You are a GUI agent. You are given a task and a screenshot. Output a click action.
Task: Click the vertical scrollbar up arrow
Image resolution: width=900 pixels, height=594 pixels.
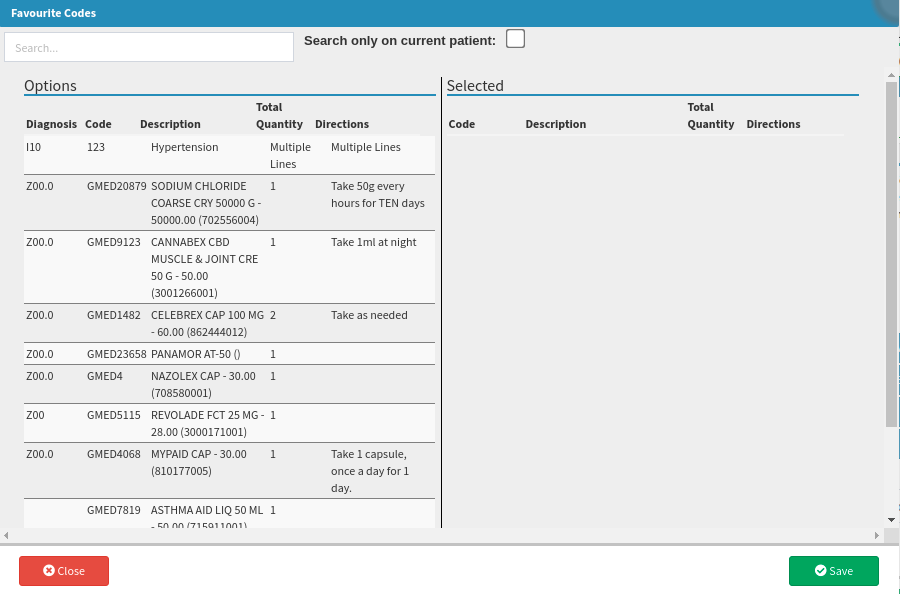tap(891, 73)
